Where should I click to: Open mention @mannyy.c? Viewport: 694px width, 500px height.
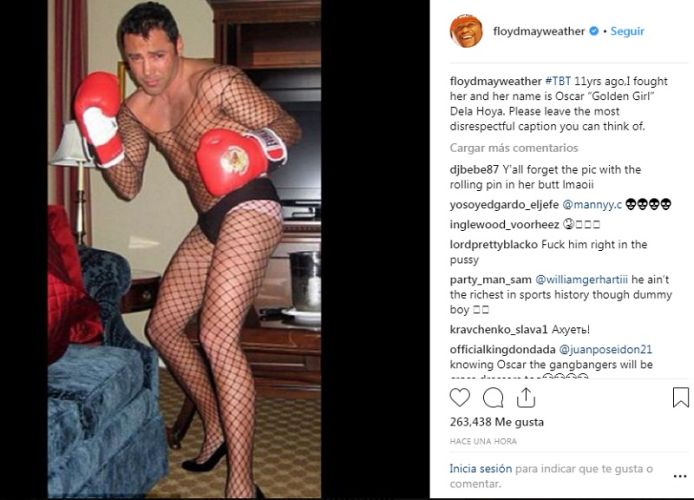pyautogui.click(x=592, y=204)
